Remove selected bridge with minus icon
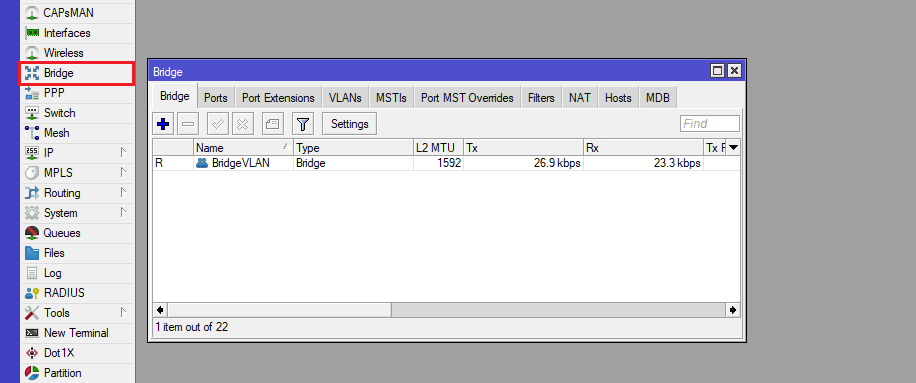 [x=188, y=124]
